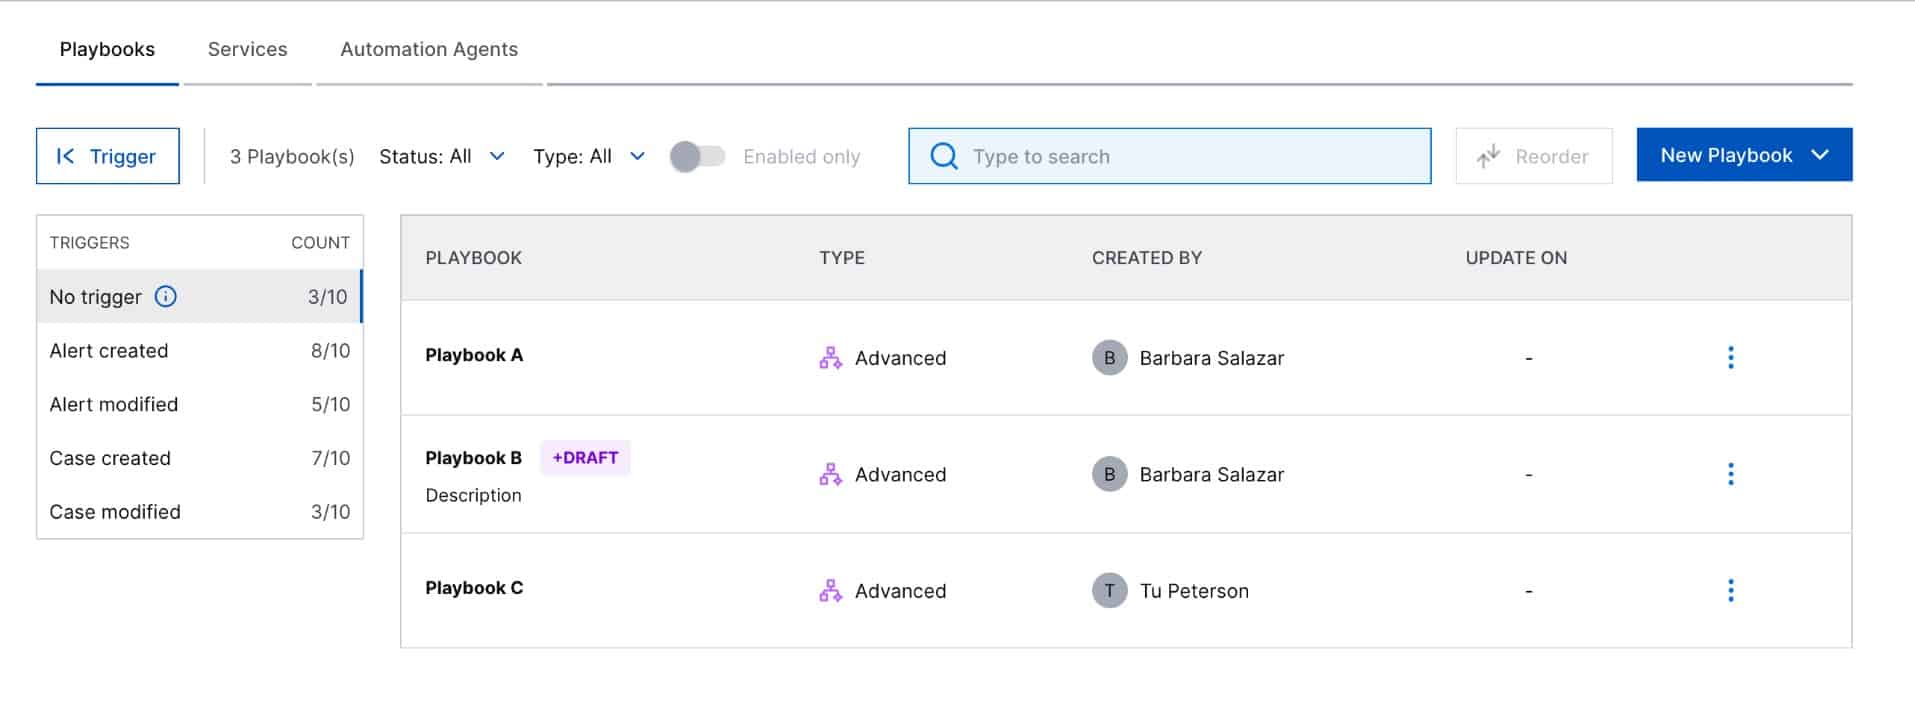Click Advanced type icon in Playbook C row
The height and width of the screenshot is (706, 1915).
click(x=830, y=591)
